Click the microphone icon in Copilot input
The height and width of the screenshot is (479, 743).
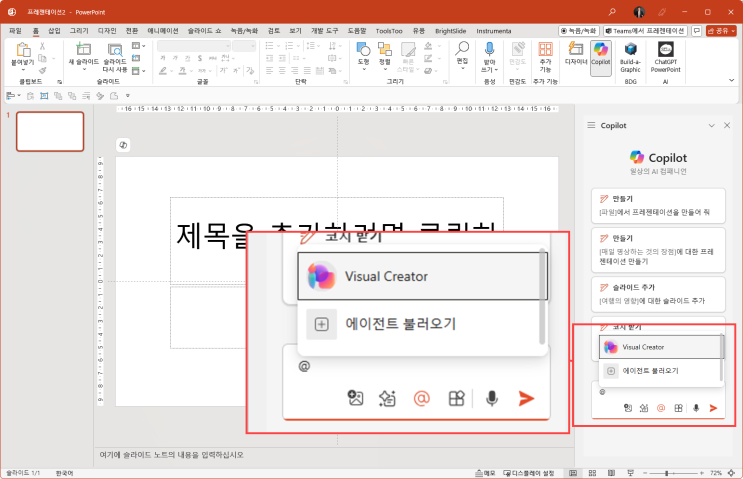(696, 408)
